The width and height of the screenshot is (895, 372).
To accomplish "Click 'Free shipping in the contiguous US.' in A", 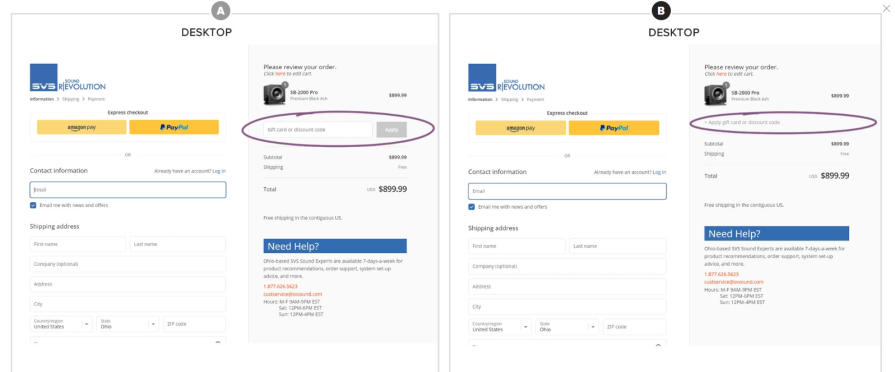I will tap(303, 218).
